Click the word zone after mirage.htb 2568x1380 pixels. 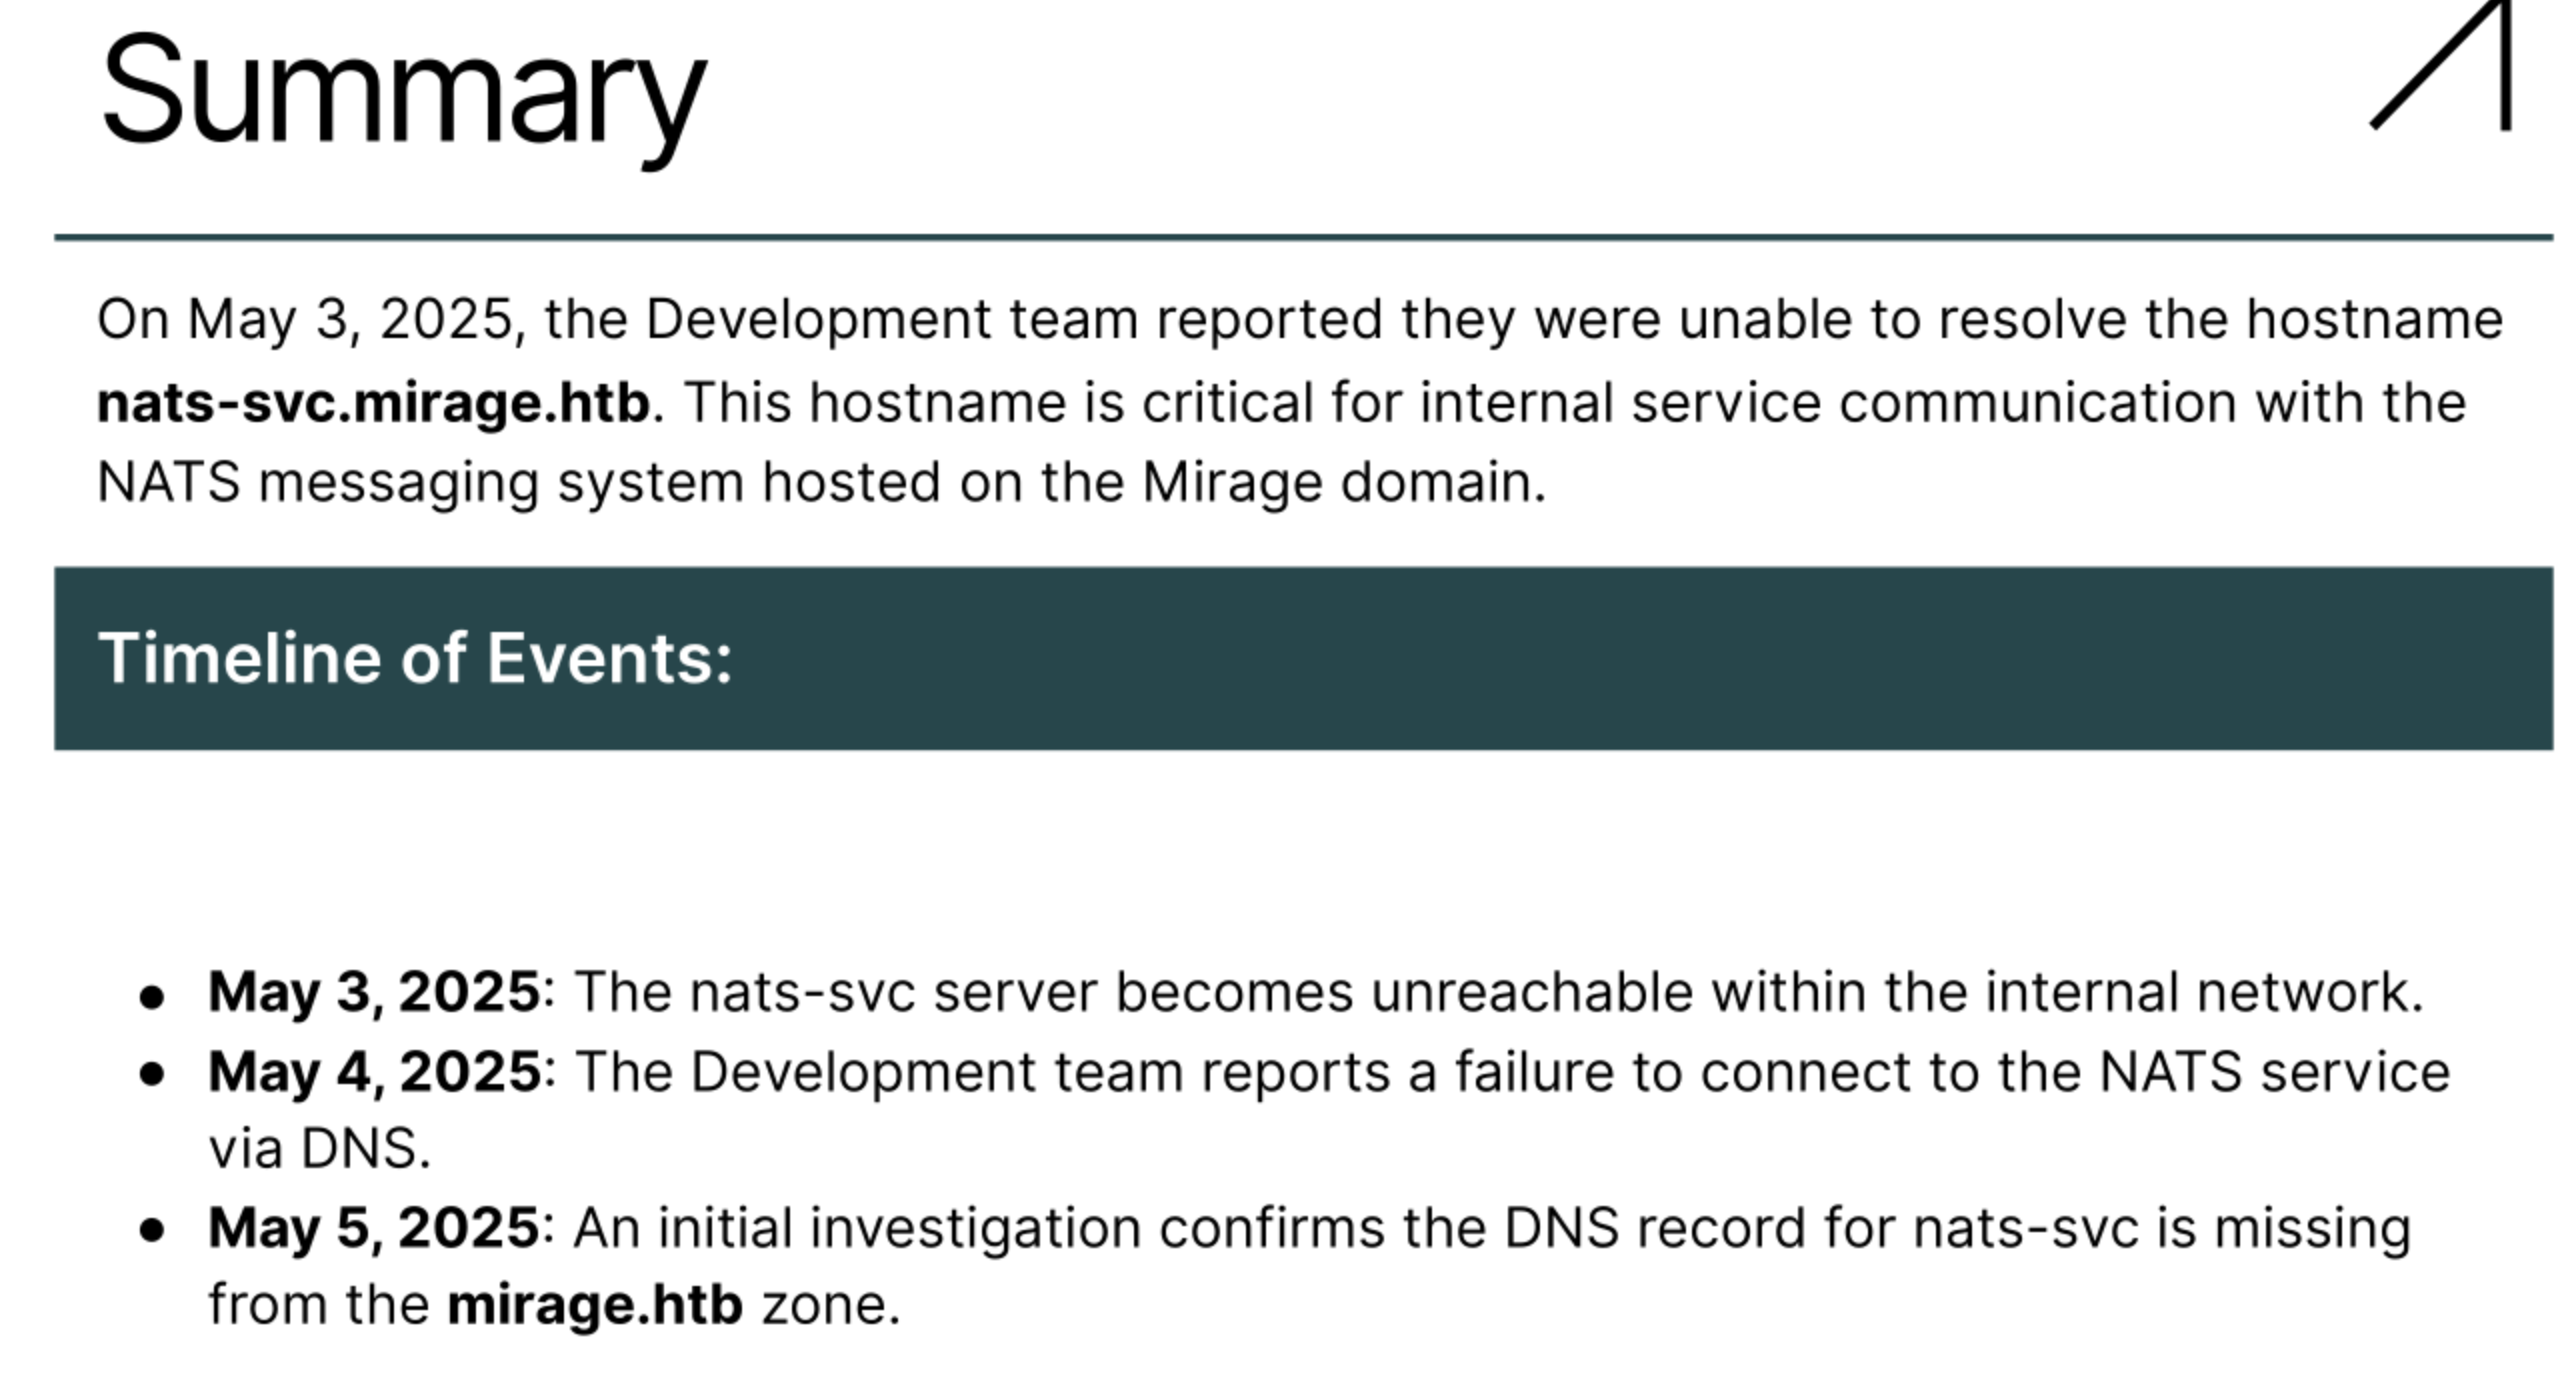(x=830, y=1305)
